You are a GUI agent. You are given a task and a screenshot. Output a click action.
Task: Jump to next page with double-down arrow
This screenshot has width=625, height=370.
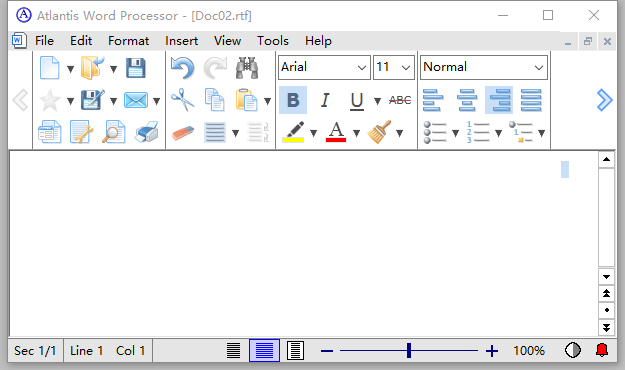(606, 328)
